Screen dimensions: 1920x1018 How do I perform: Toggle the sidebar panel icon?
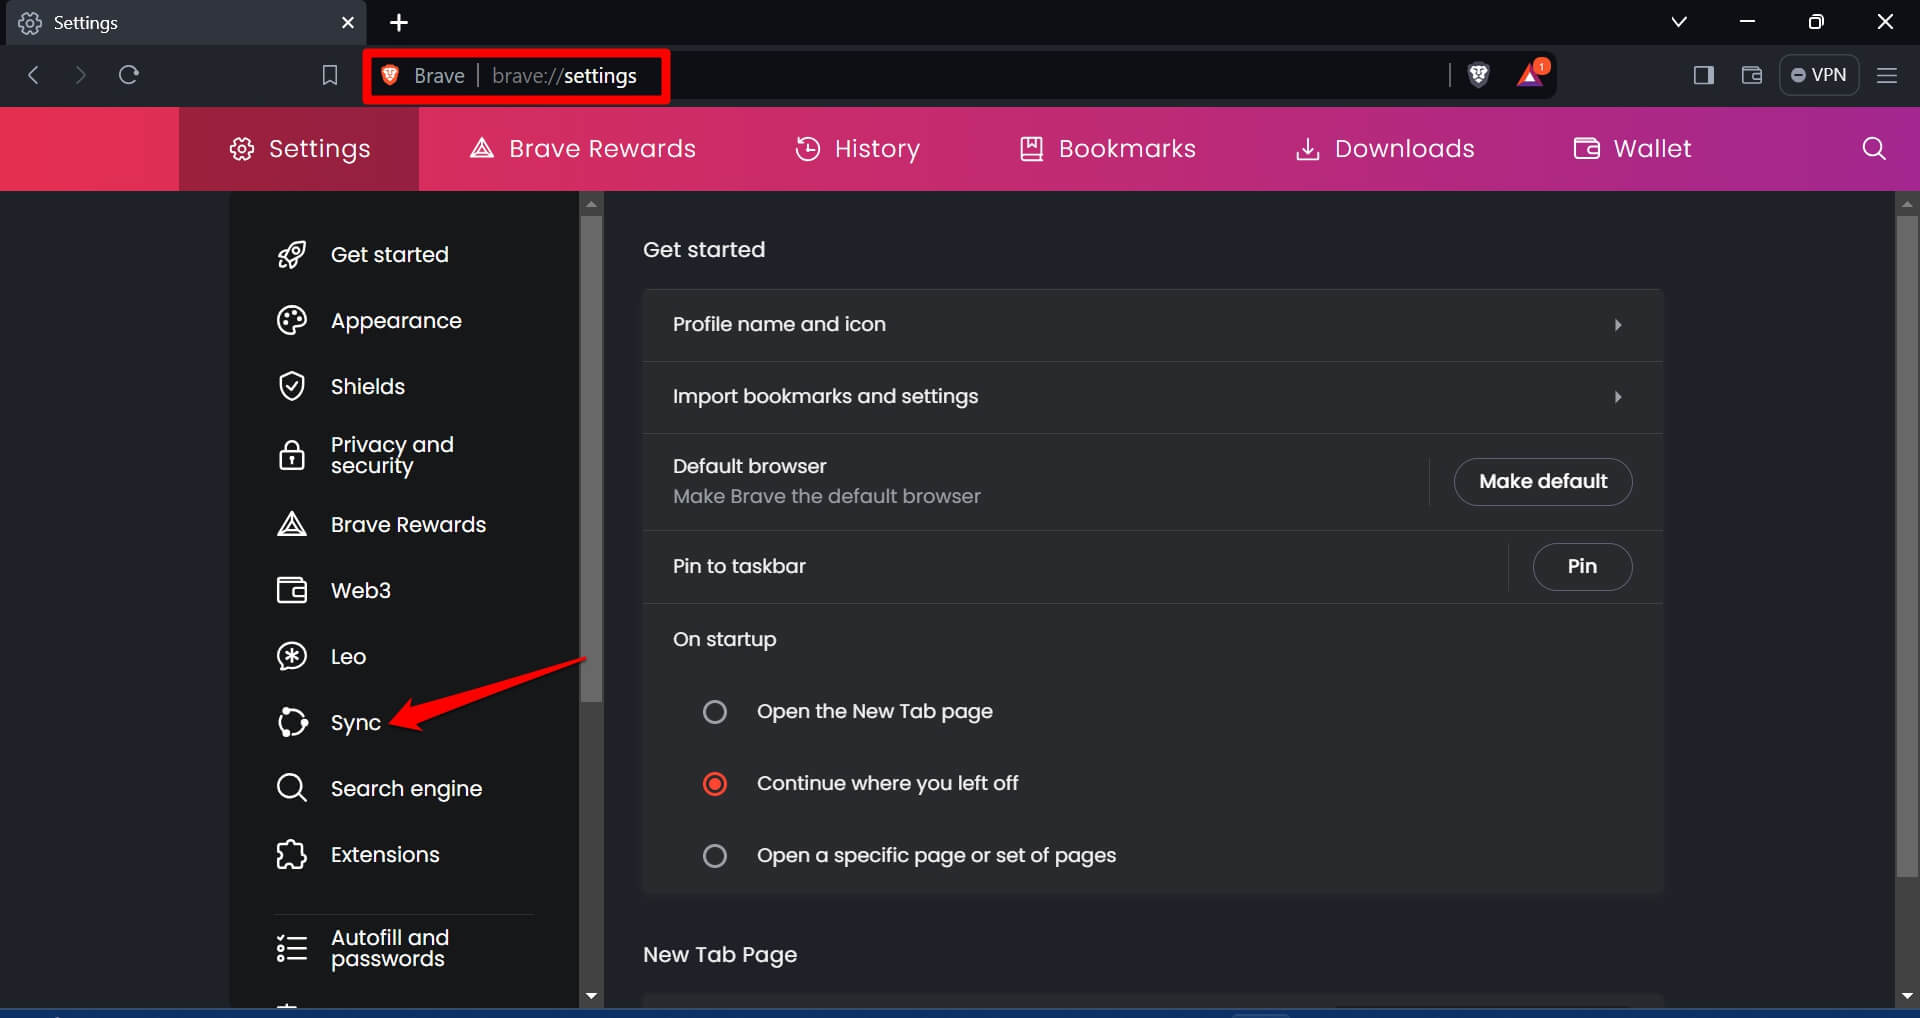point(1704,75)
